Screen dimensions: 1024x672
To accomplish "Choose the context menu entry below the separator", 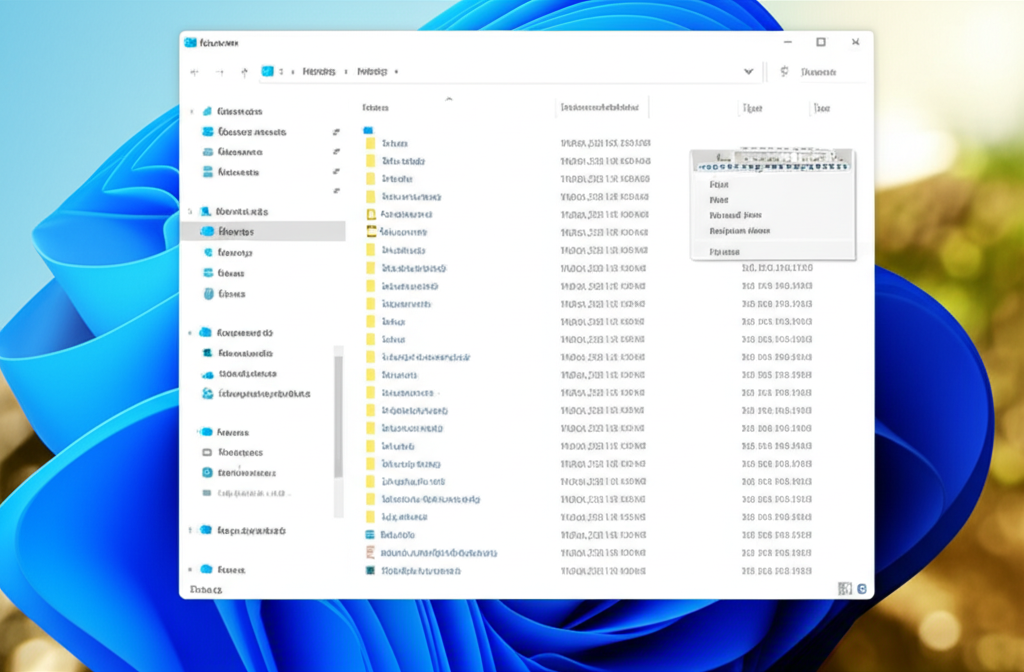I will pyautogui.click(x=725, y=252).
